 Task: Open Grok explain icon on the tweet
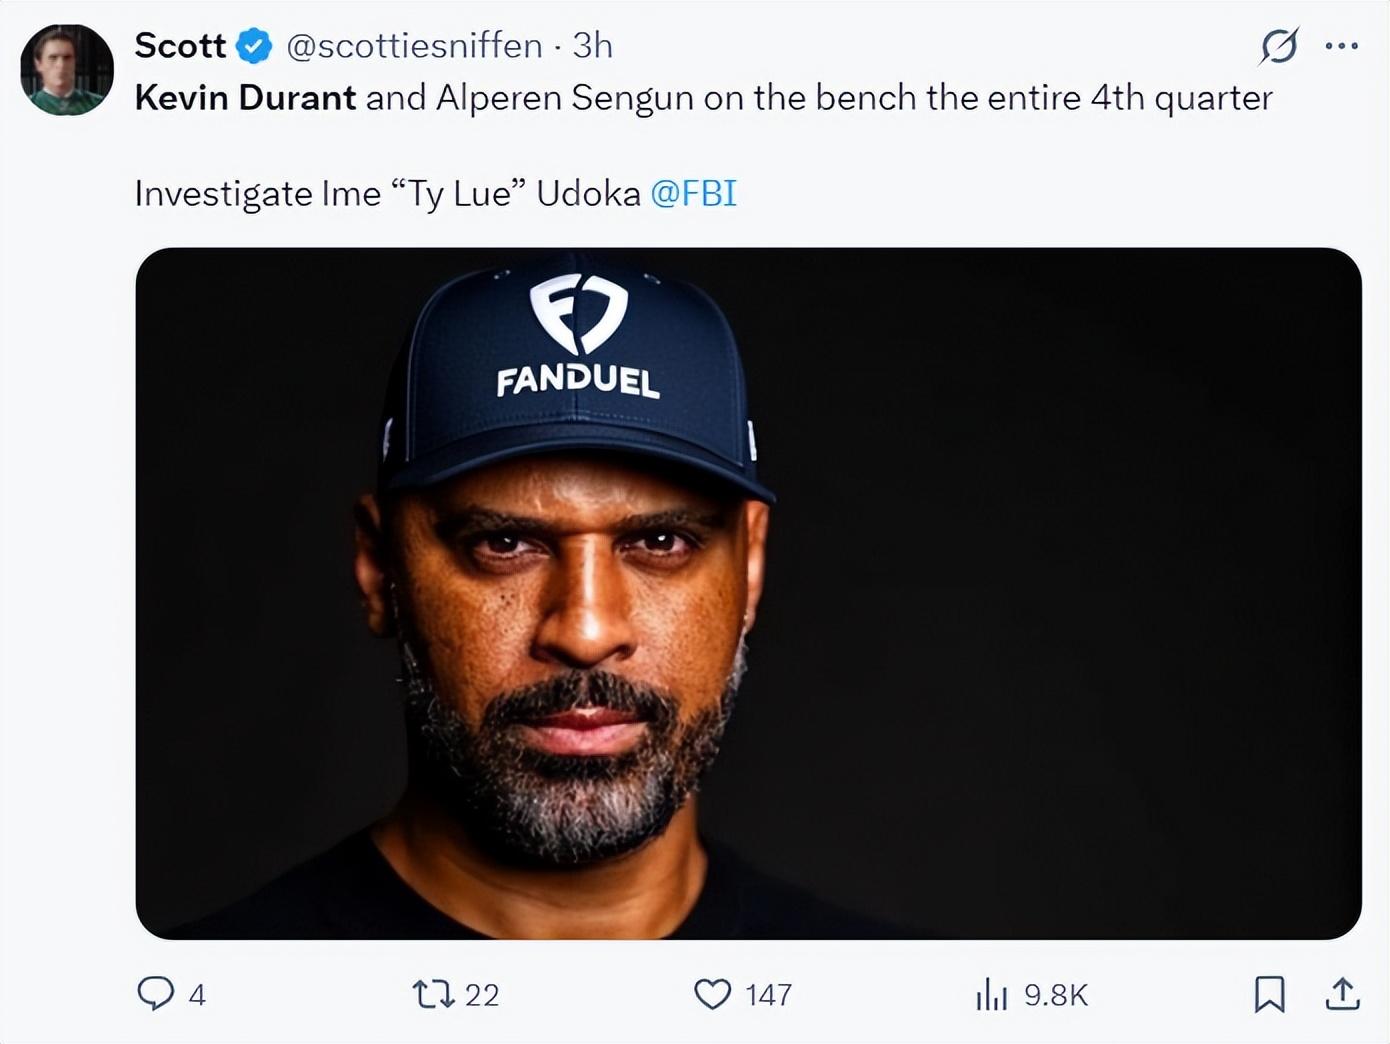(x=1279, y=46)
